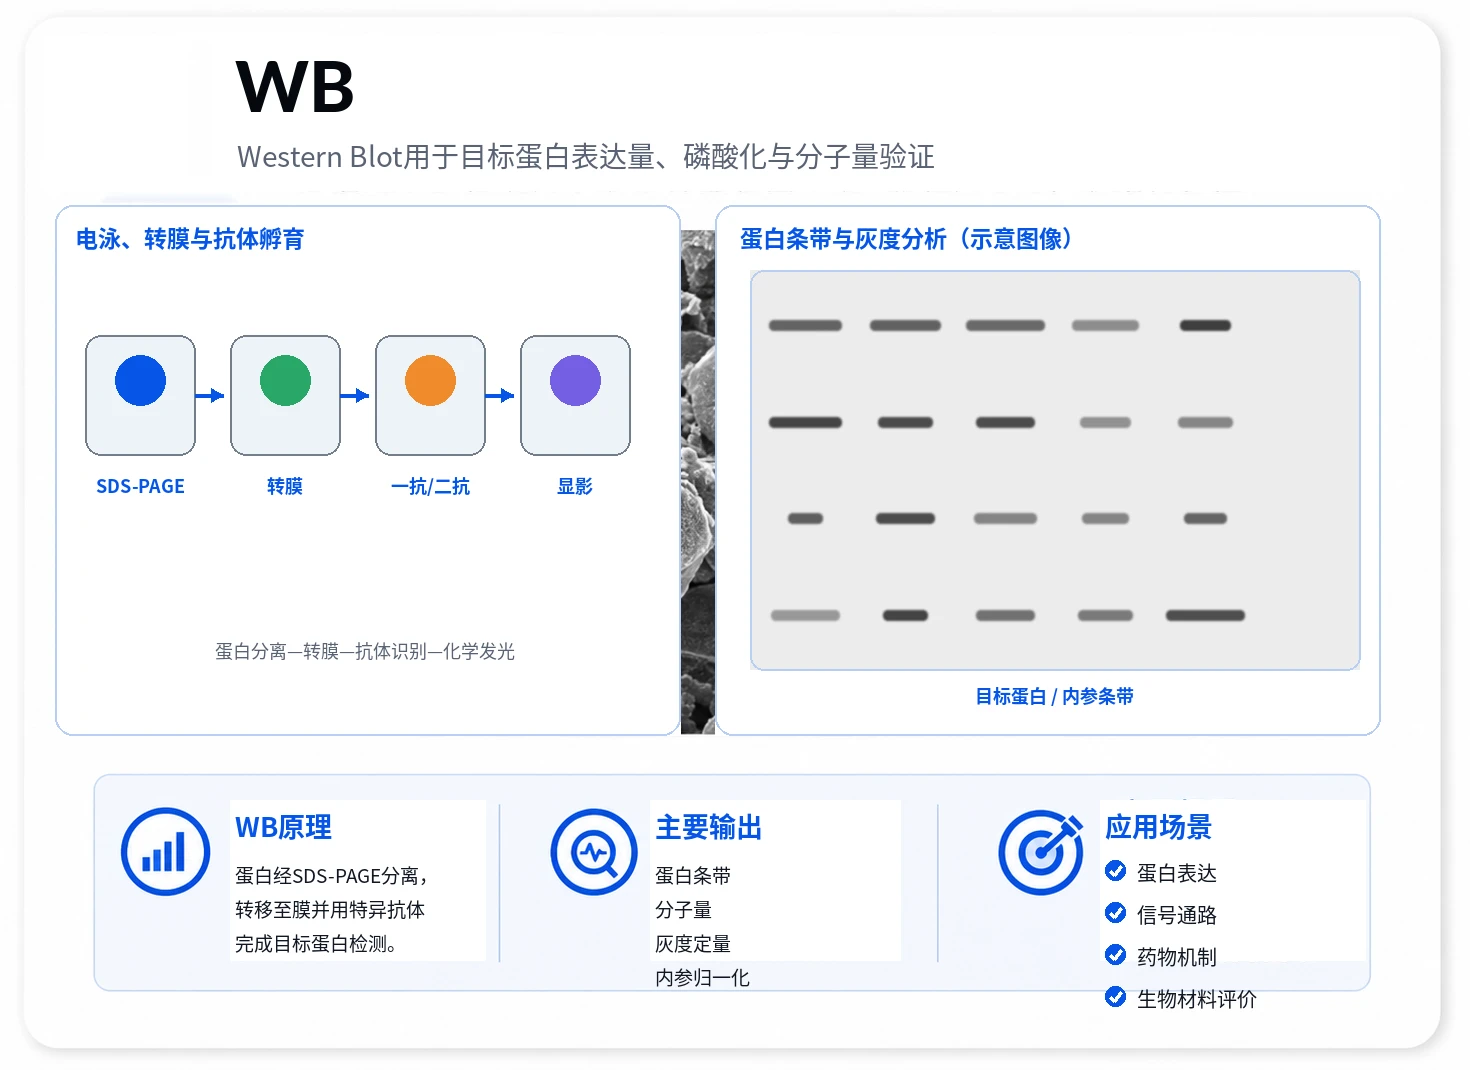Click the 电泳、转膜与抗体孵育 panel heading

point(190,239)
